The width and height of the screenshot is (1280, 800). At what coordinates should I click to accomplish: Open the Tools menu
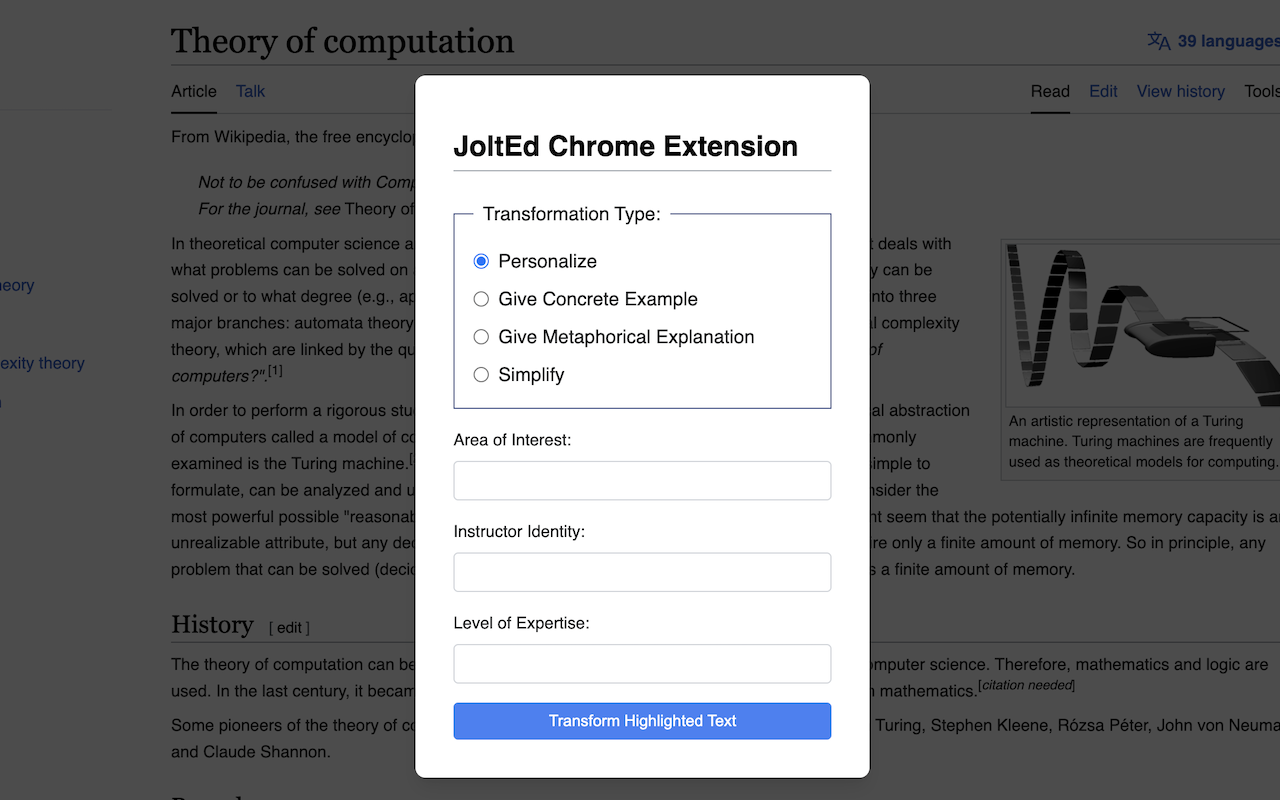[1262, 91]
